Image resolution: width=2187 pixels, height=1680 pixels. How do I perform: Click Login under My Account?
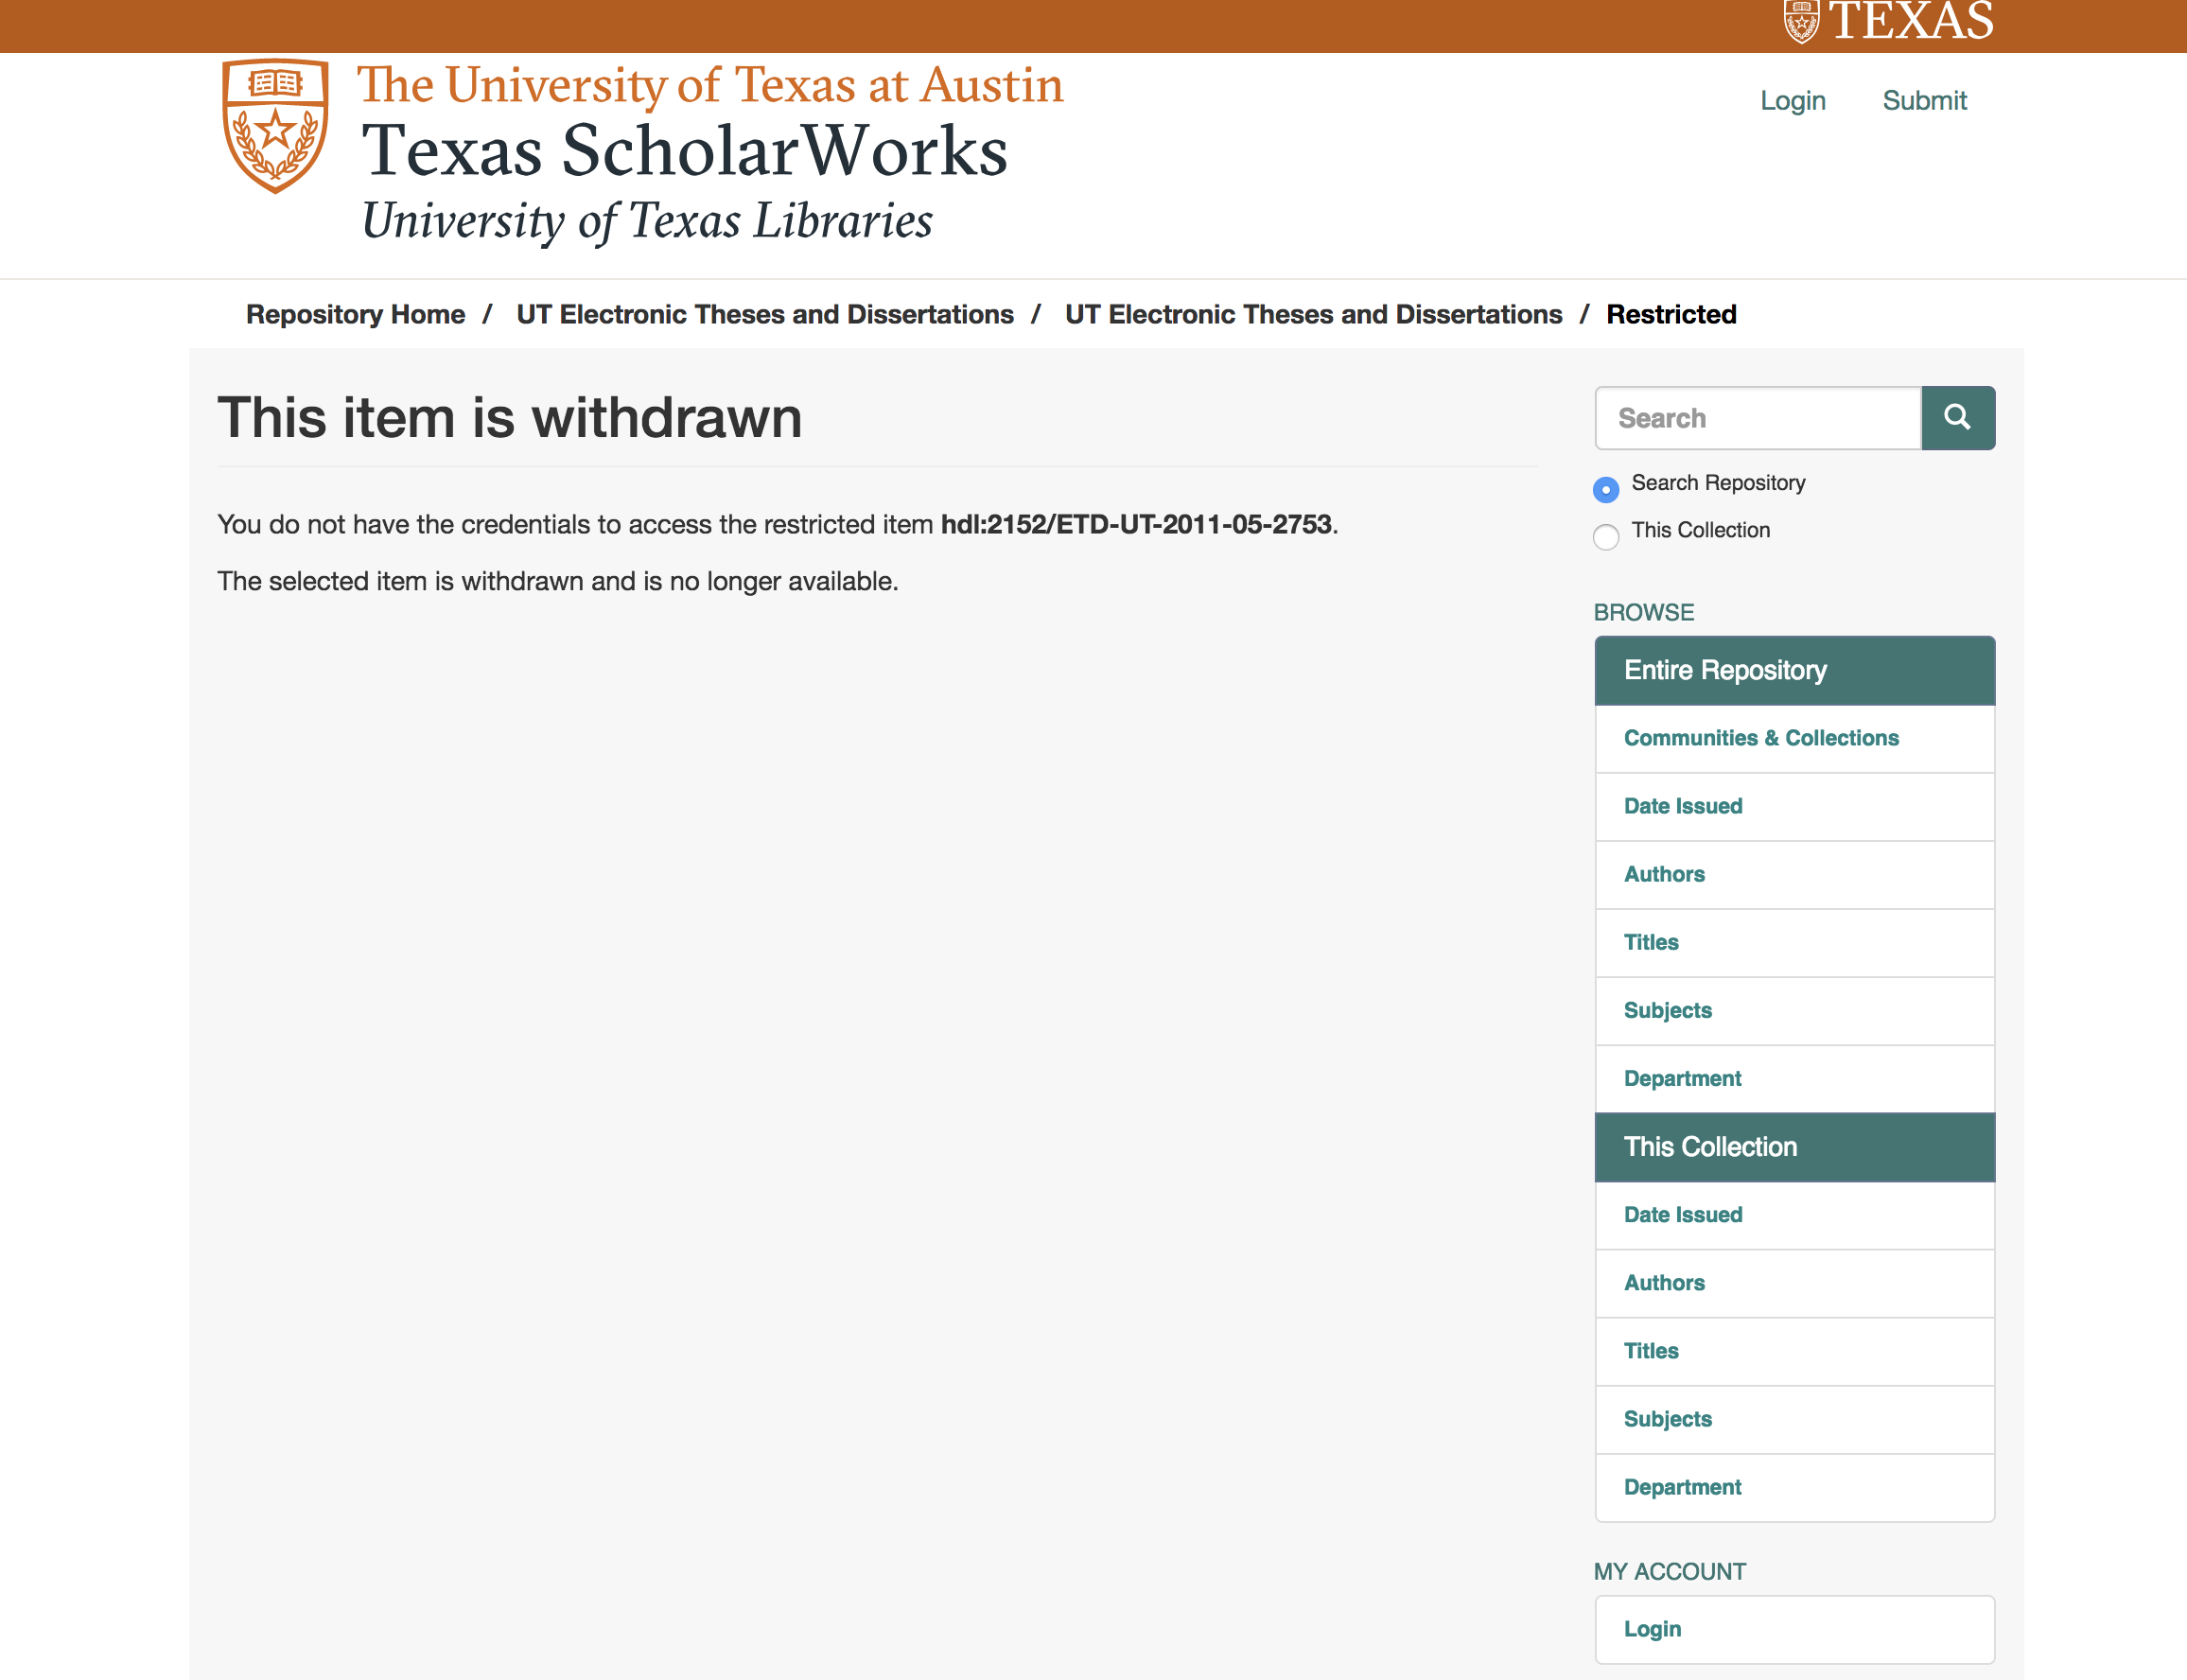(1651, 1629)
